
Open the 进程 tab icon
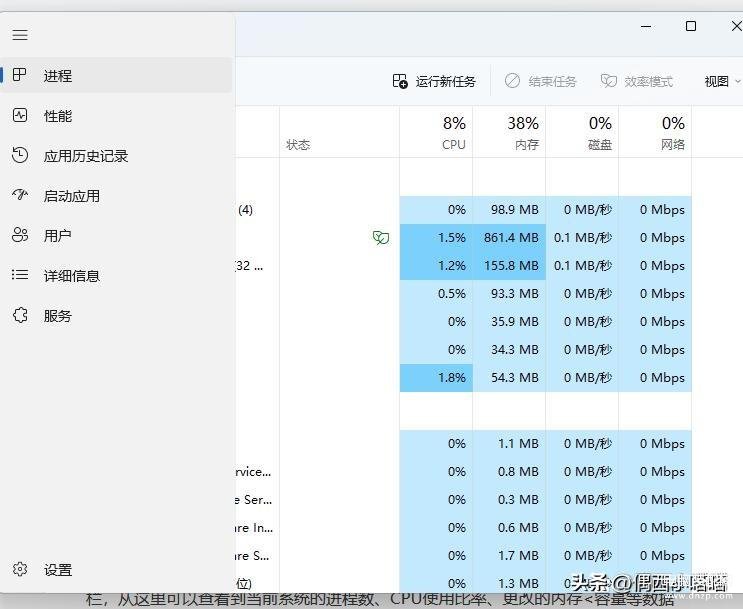[20, 74]
